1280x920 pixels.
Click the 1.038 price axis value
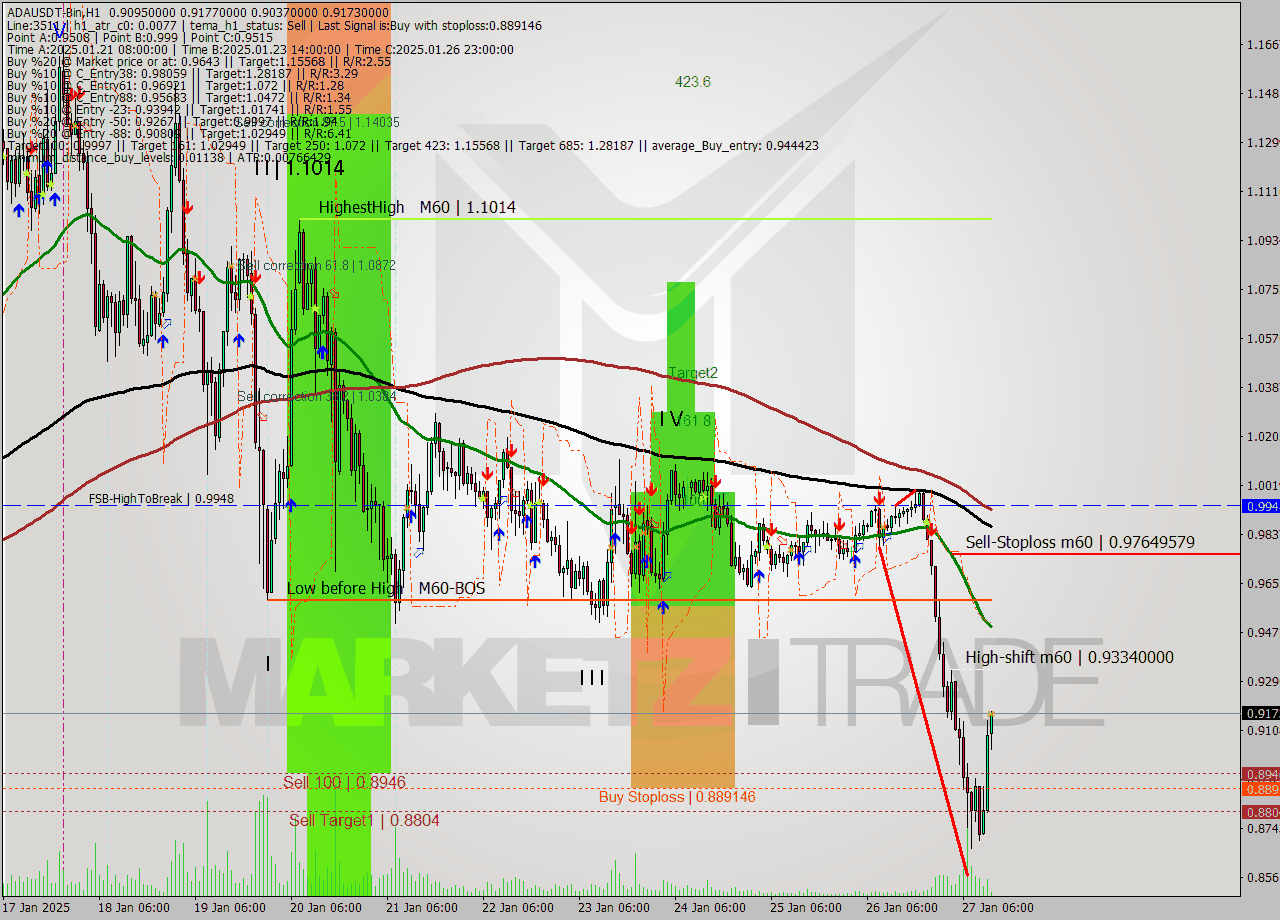[x=1262, y=387]
